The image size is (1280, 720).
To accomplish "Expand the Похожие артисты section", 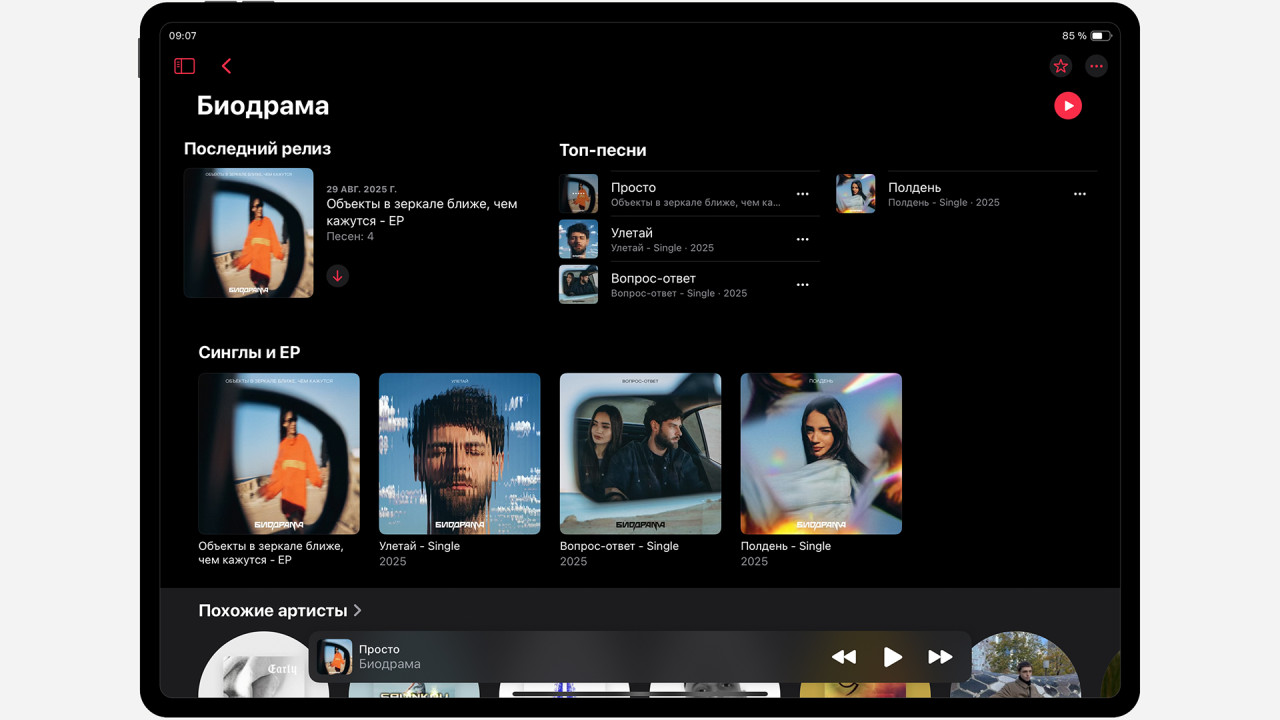I will [x=280, y=610].
